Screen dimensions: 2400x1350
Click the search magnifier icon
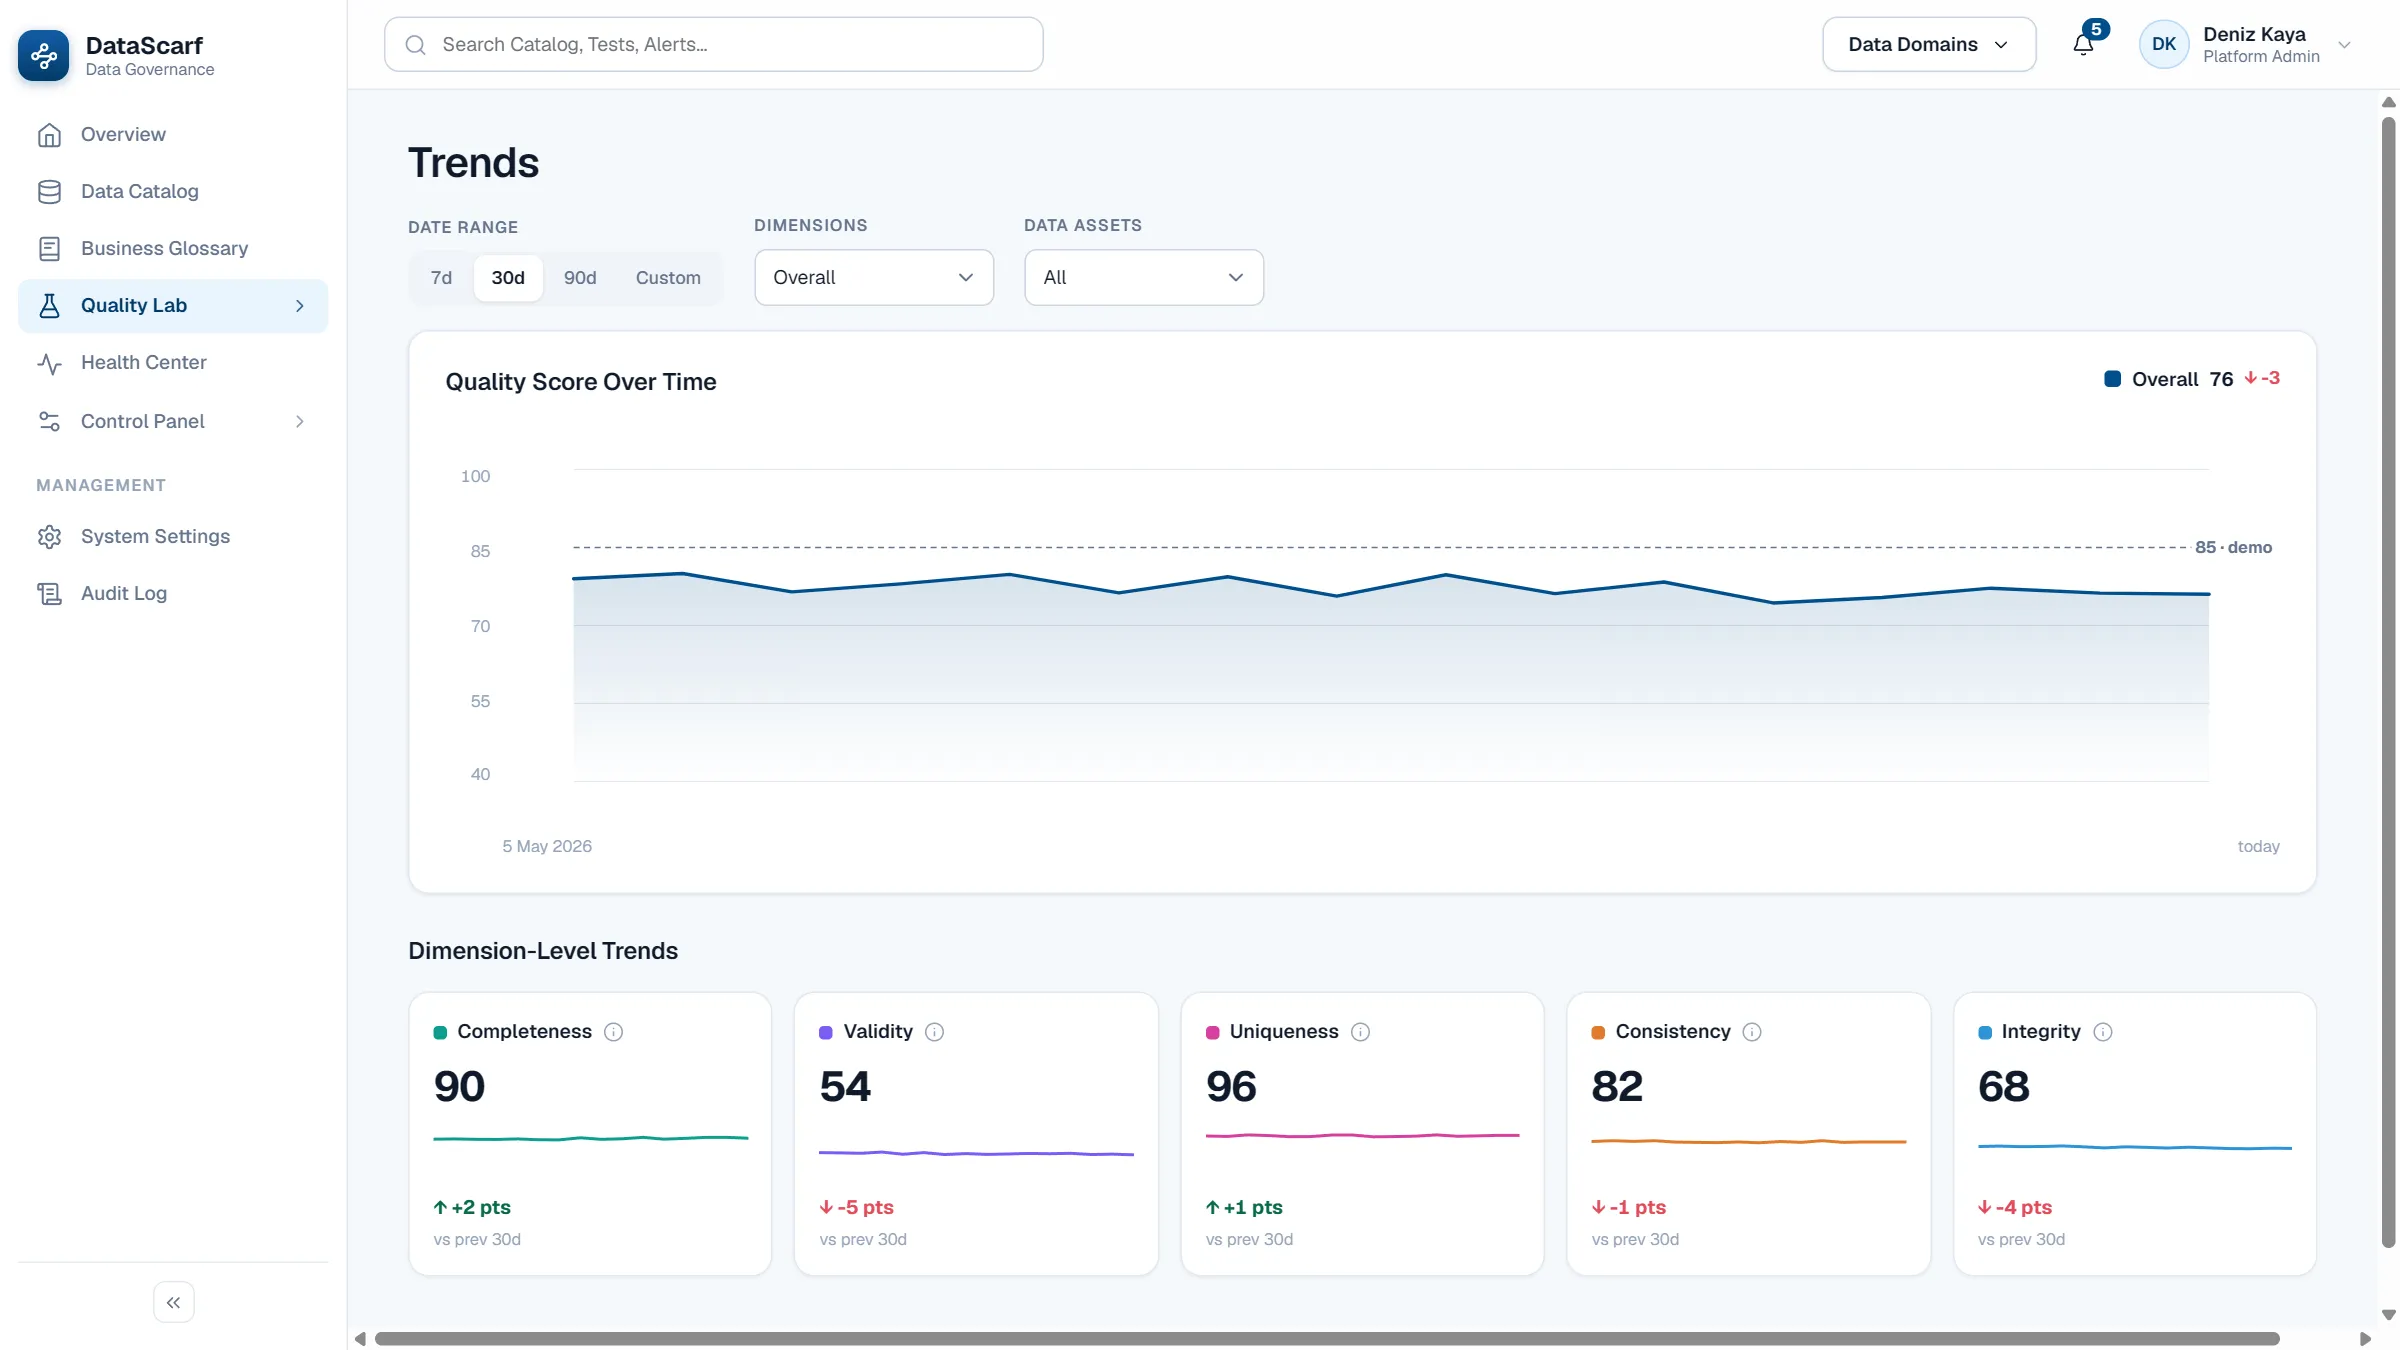click(x=416, y=45)
